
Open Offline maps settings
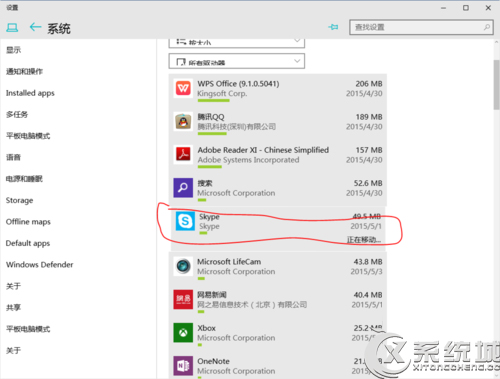(x=28, y=222)
